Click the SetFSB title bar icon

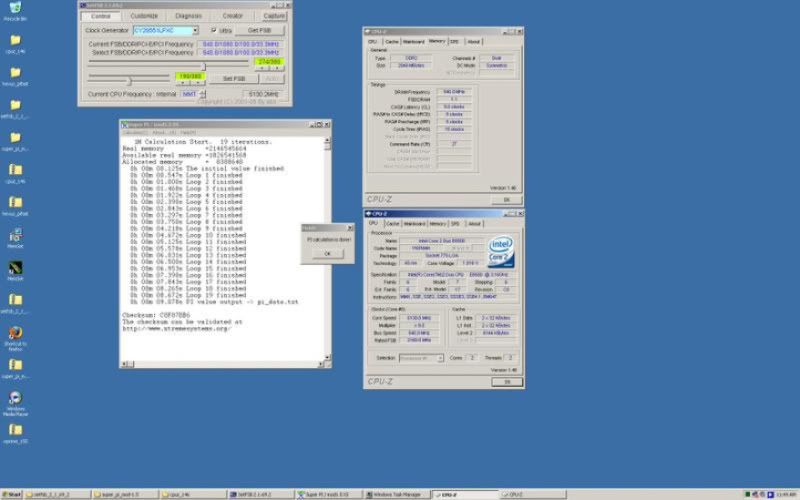pyautogui.click(x=83, y=5)
